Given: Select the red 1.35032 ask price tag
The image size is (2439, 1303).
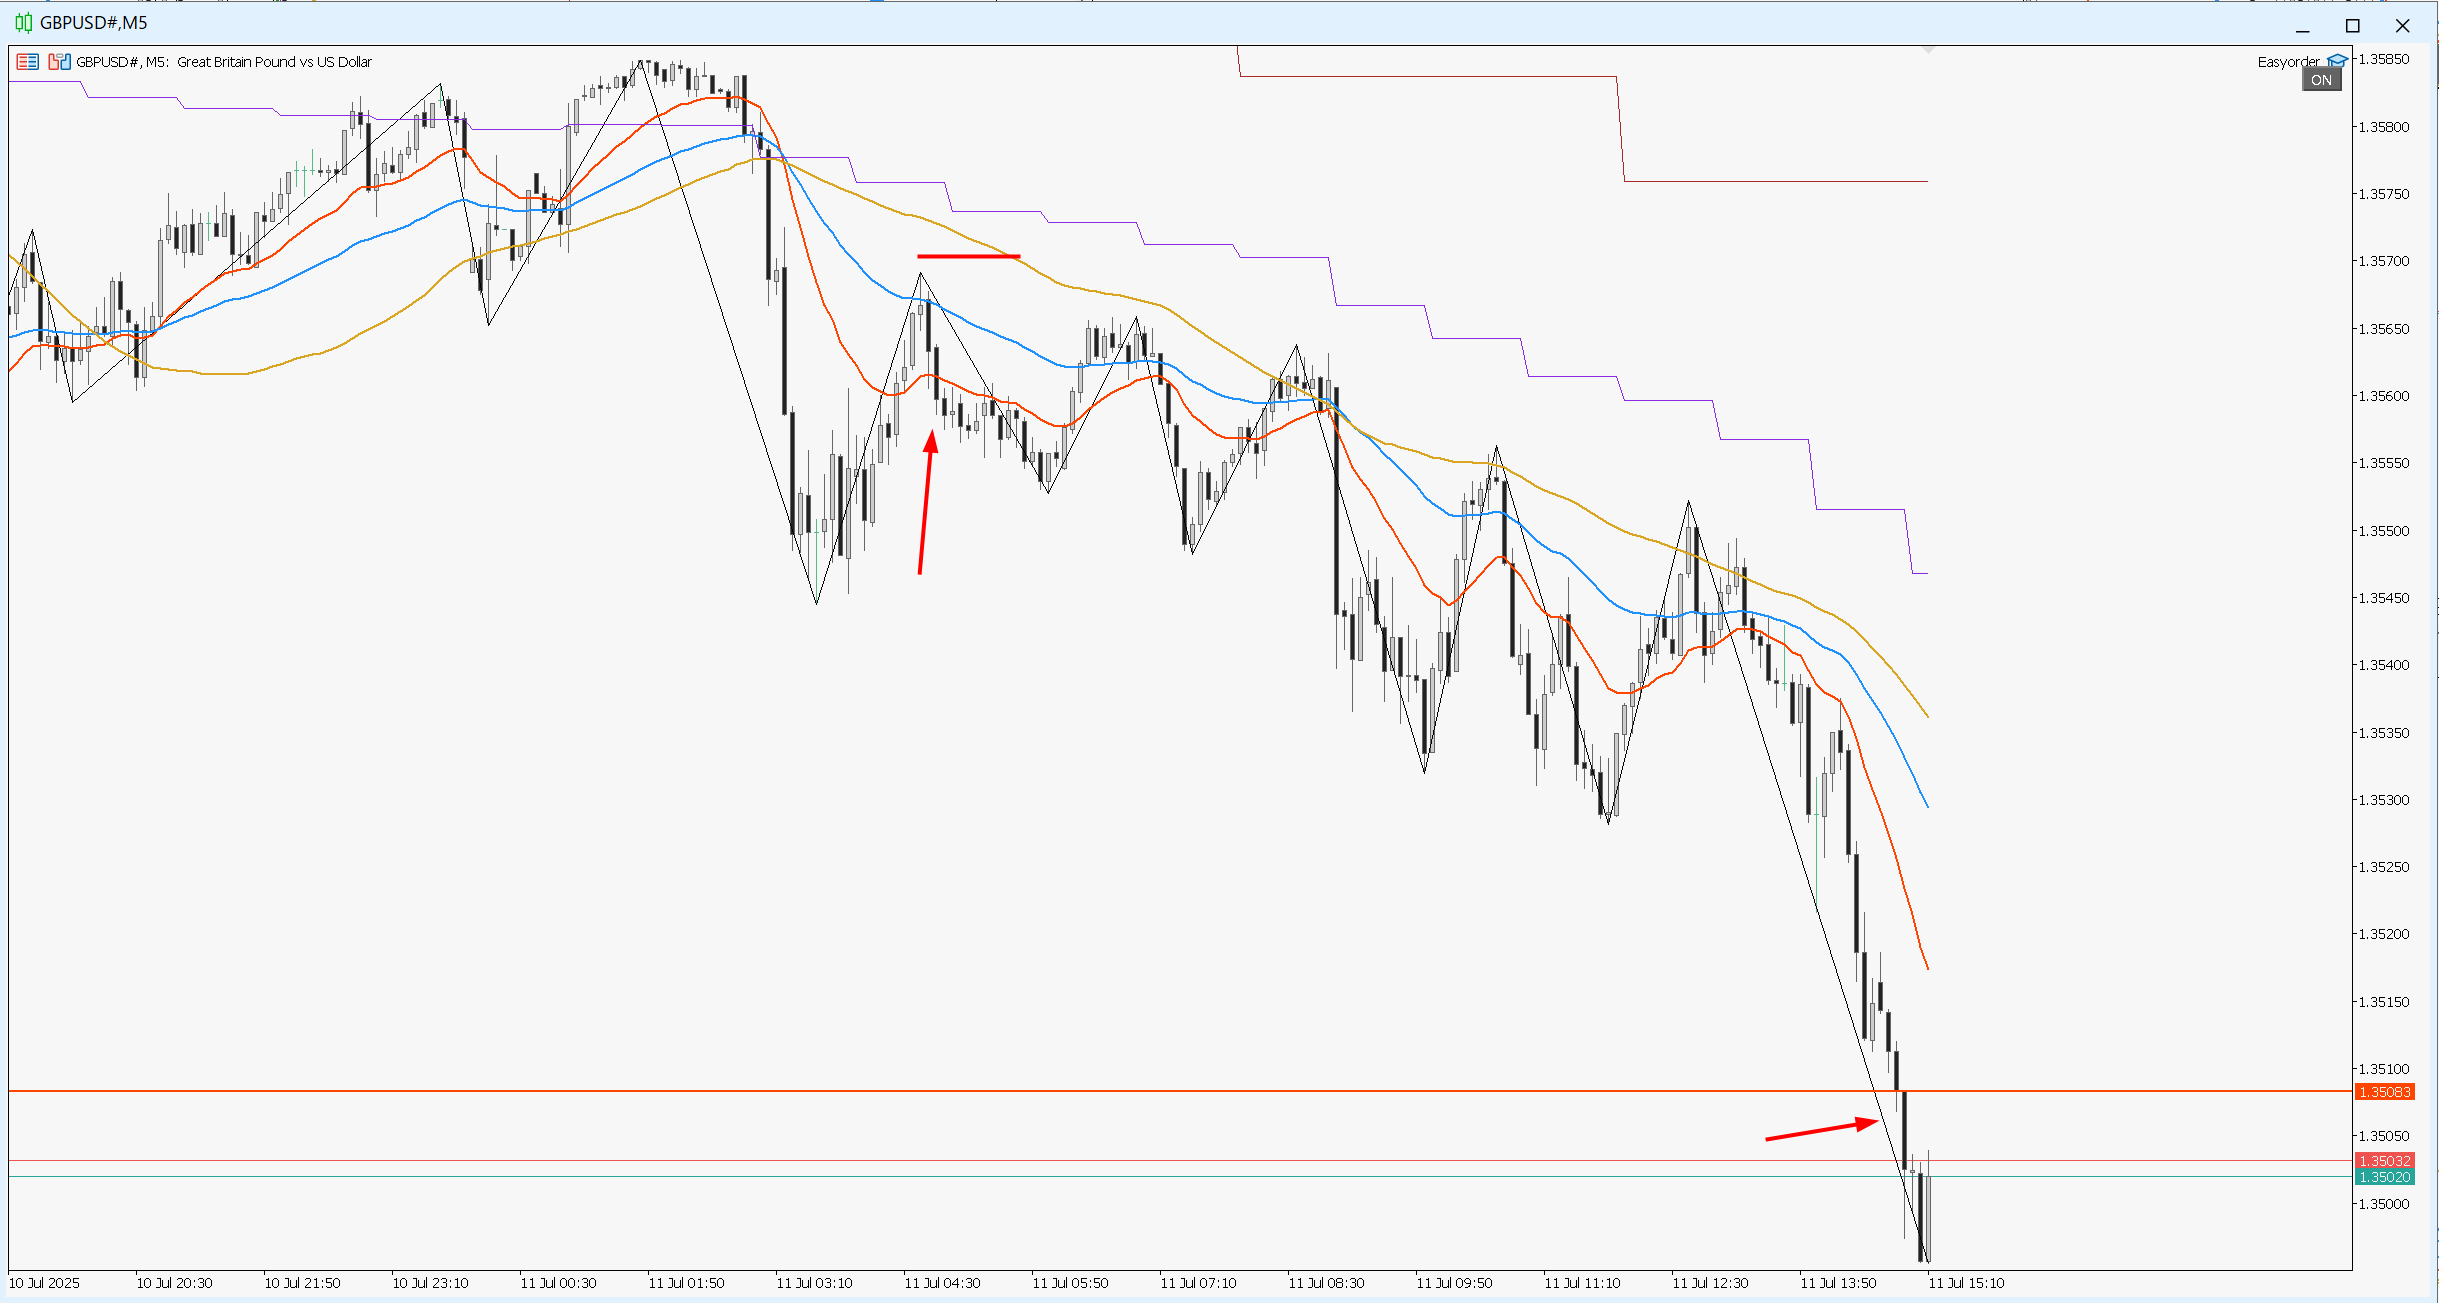Looking at the screenshot, I should pos(2385,1161).
